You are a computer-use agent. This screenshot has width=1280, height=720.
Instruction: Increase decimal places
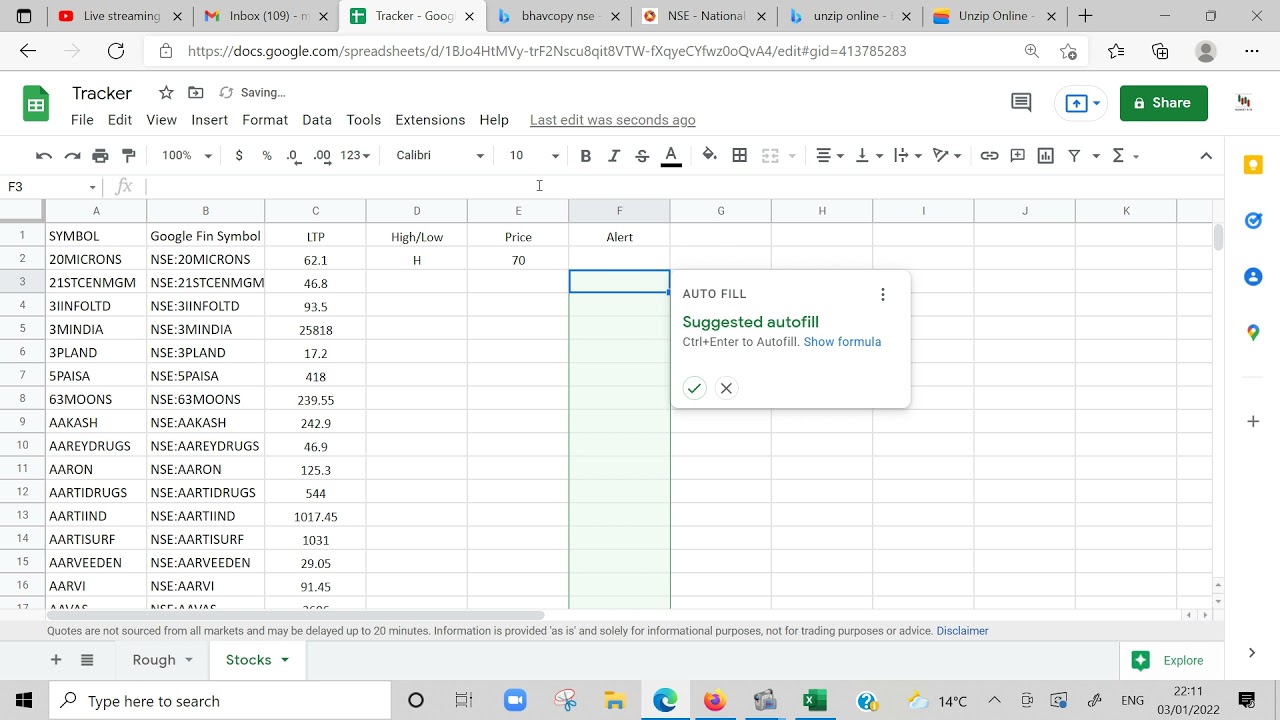click(x=322, y=156)
